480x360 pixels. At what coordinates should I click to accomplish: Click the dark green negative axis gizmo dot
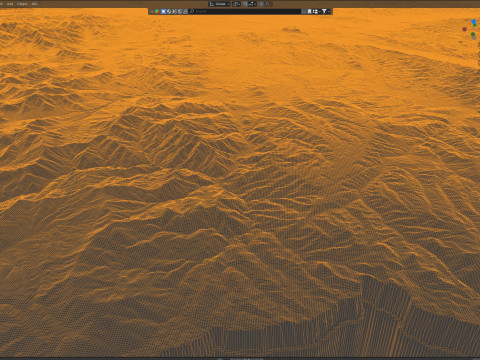pyautogui.click(x=473, y=34)
